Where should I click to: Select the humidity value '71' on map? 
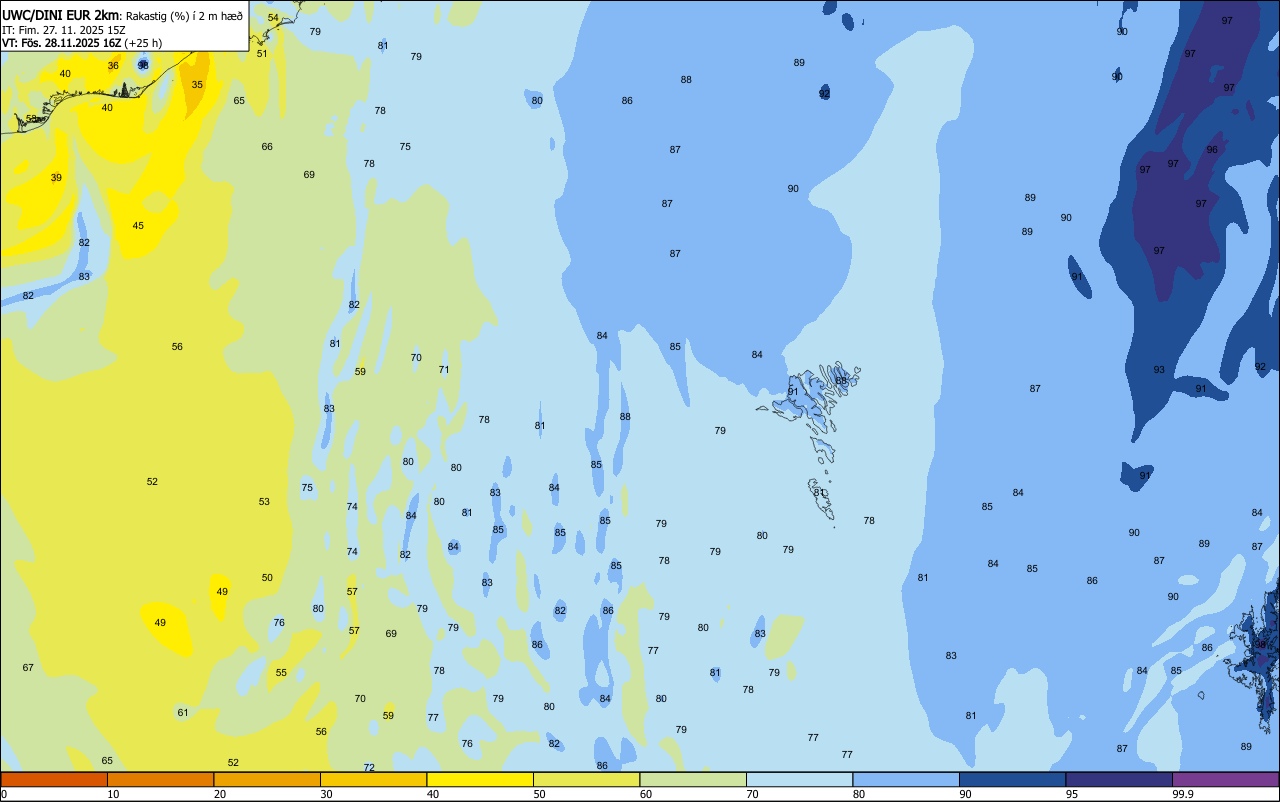(x=444, y=370)
